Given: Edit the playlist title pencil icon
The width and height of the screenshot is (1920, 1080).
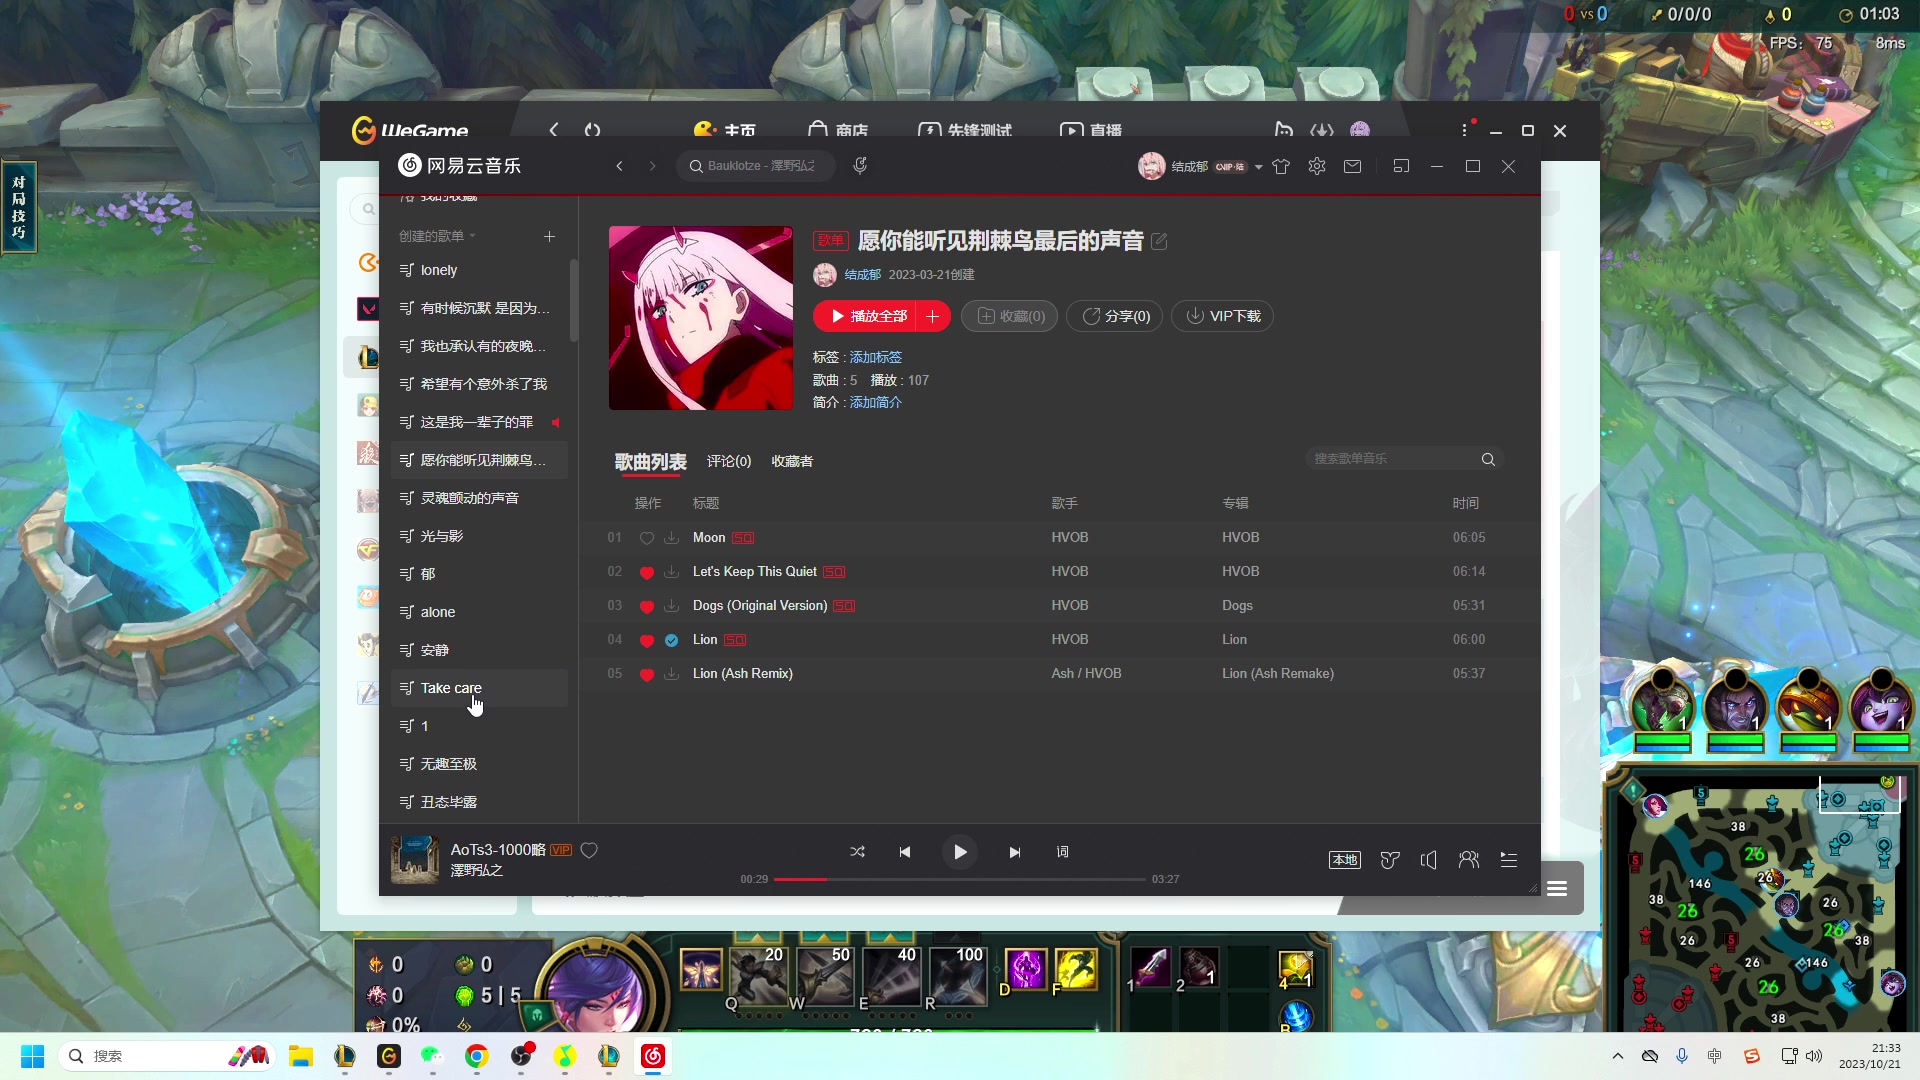Looking at the screenshot, I should (1159, 241).
